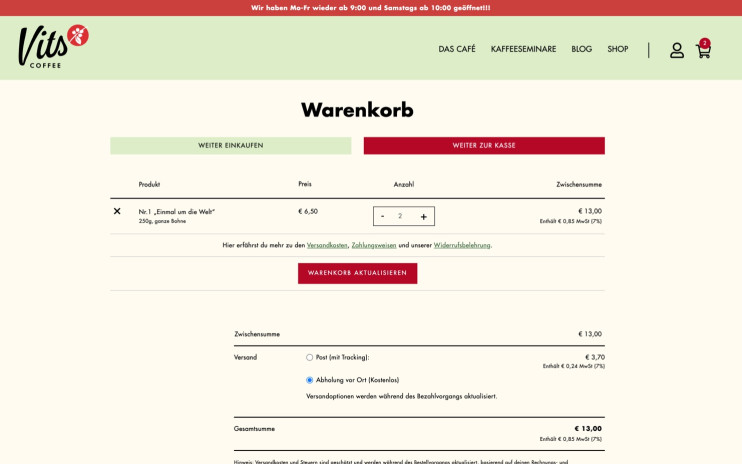
Task: Click the quantity input field
Action: (x=401, y=216)
